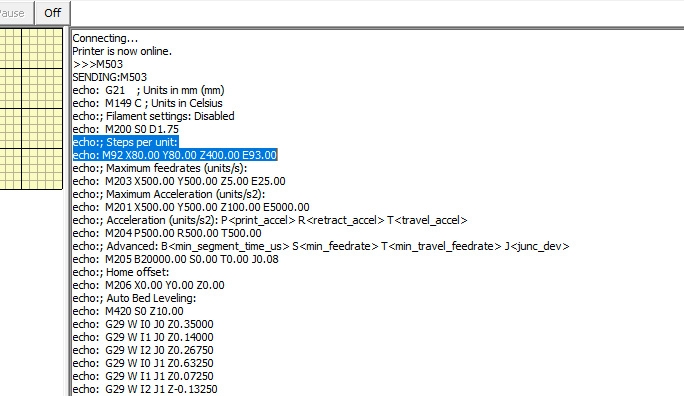Click the G21 Units in mm line
The image size is (684, 396).
click(148, 90)
